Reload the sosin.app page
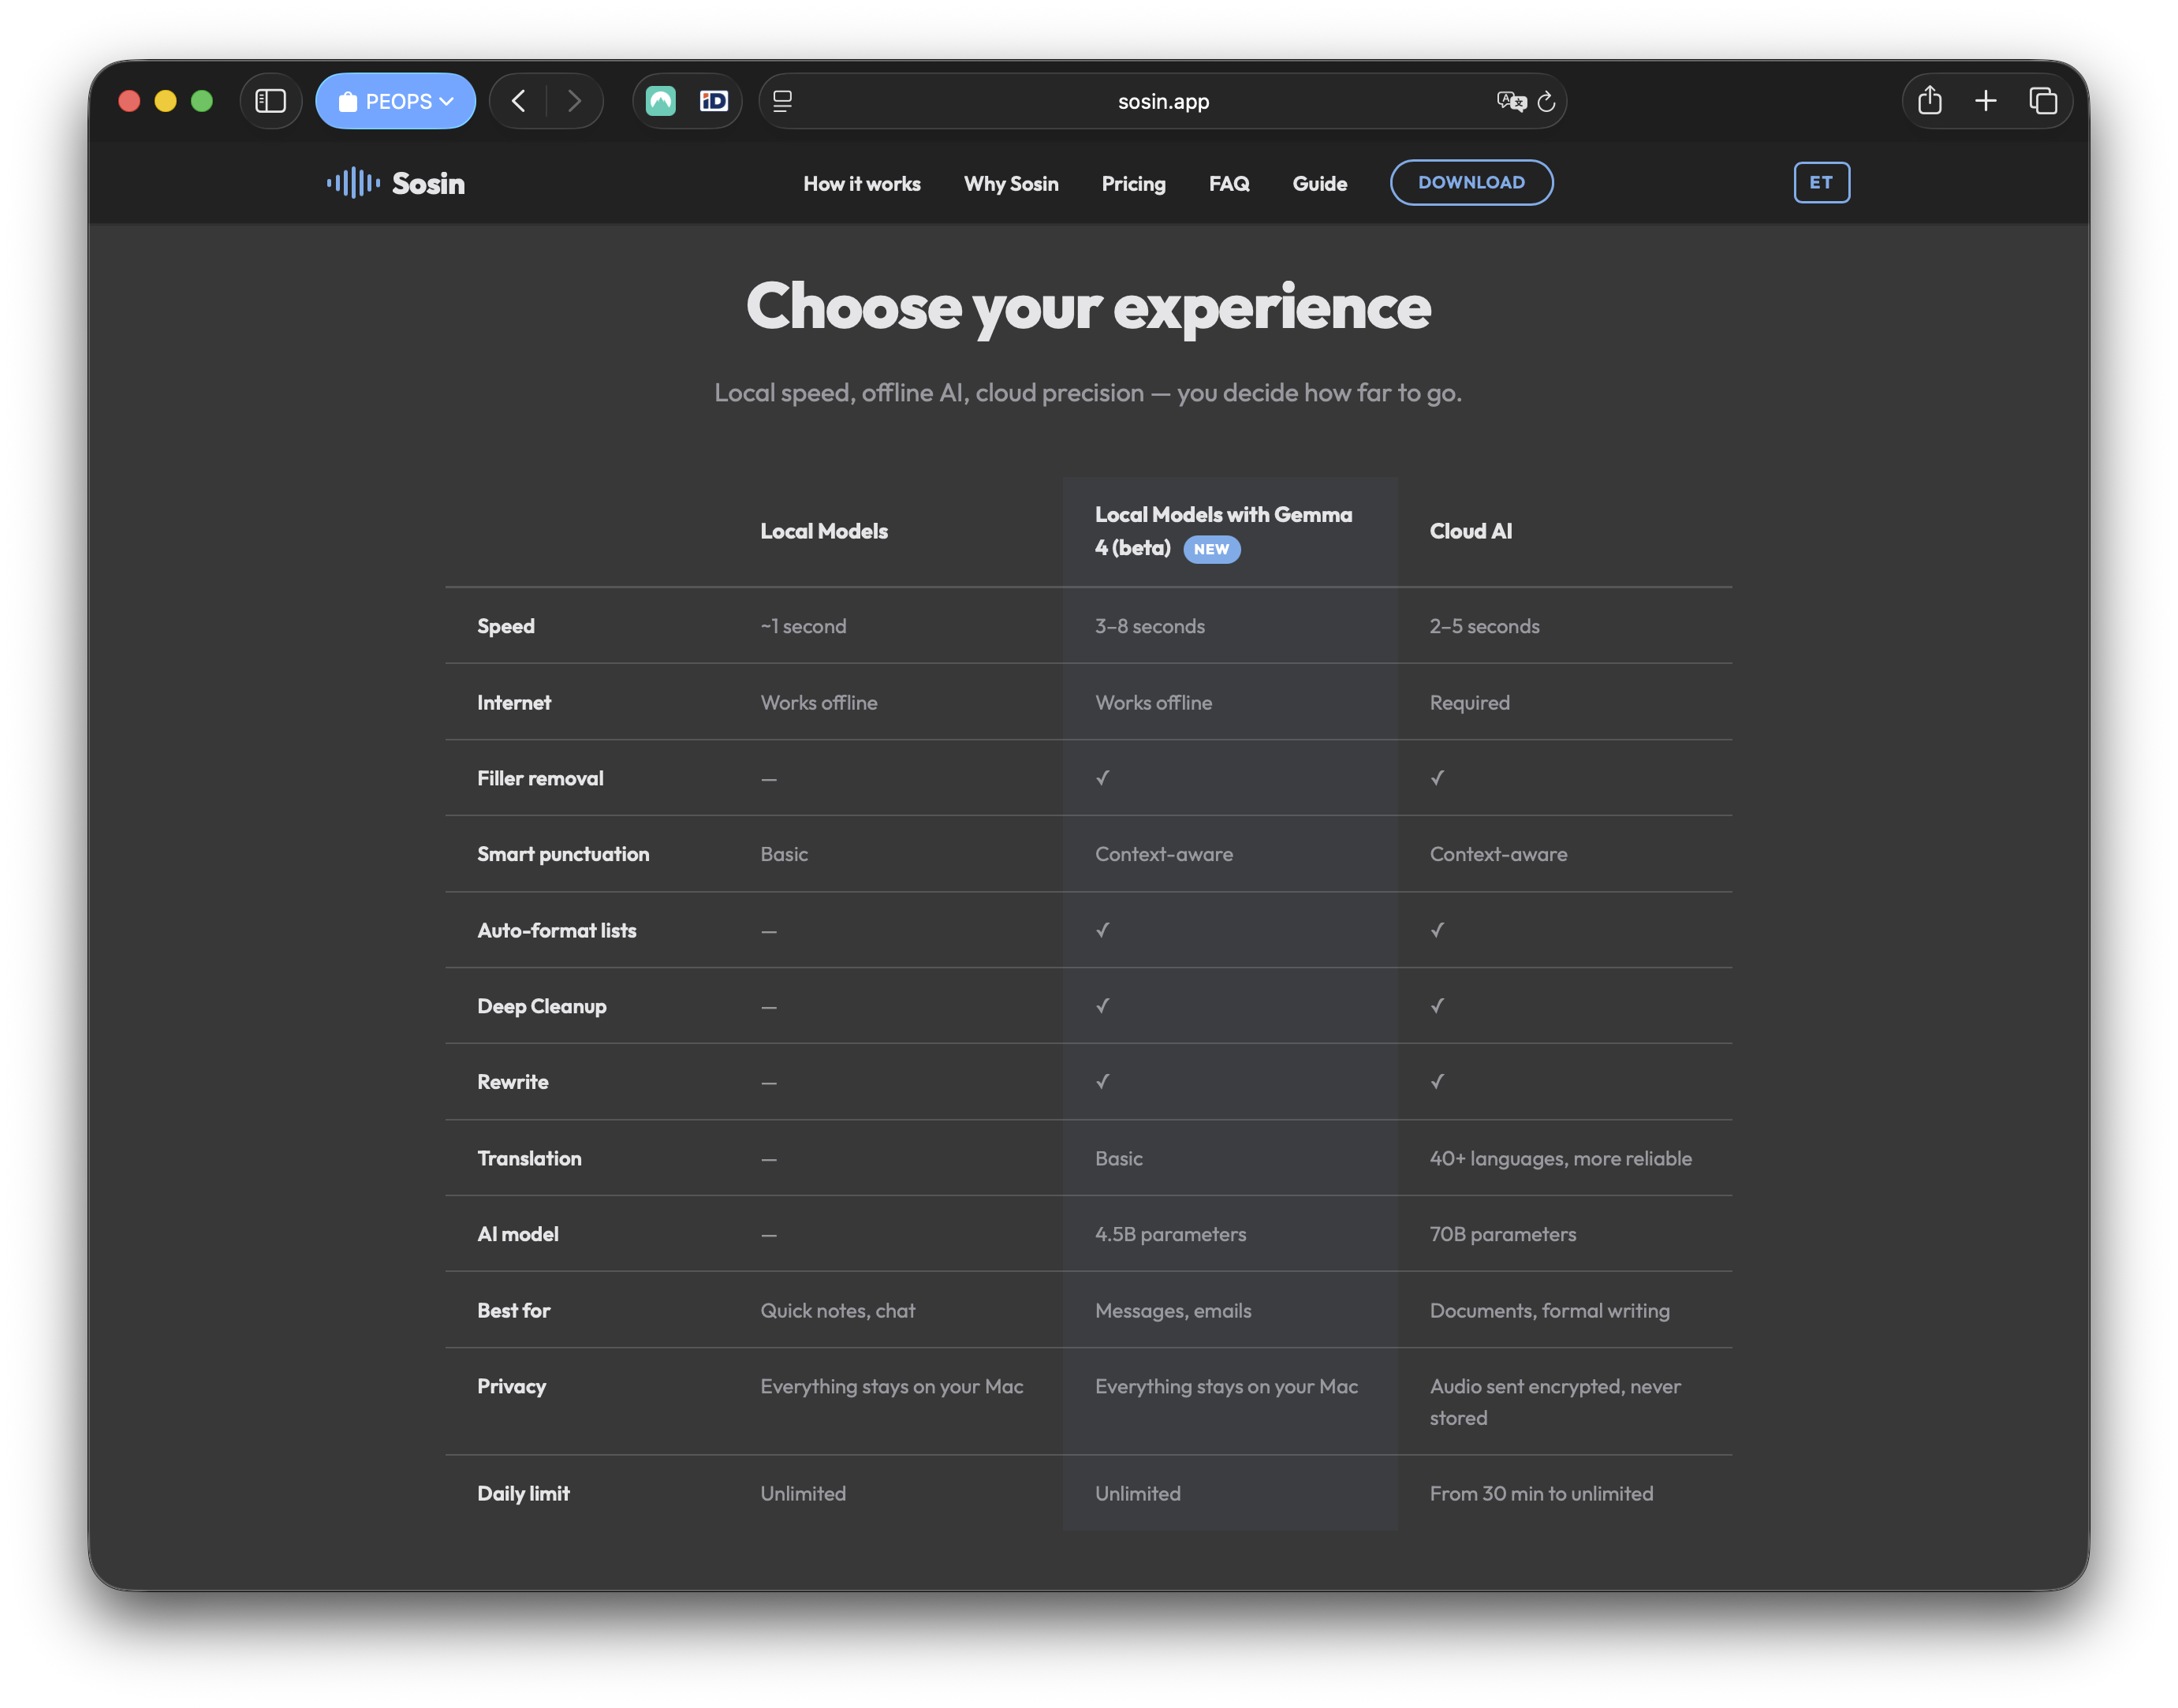 click(x=1546, y=101)
